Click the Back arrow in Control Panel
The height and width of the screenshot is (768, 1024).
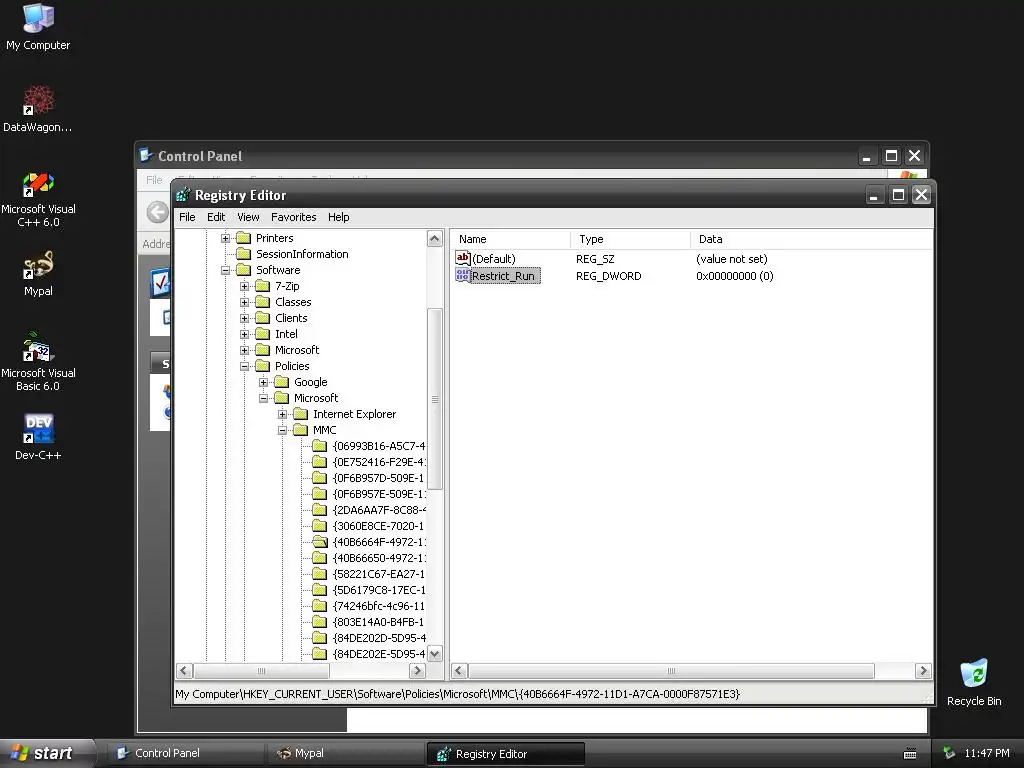(x=157, y=212)
